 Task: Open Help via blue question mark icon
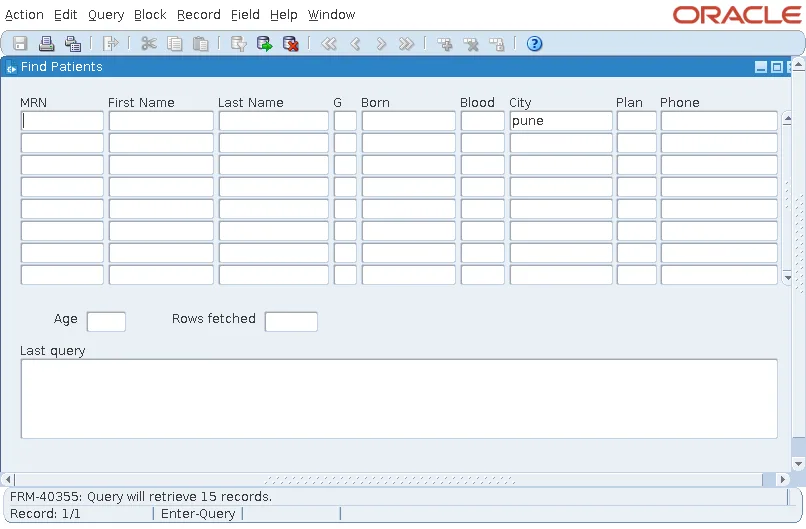point(535,44)
